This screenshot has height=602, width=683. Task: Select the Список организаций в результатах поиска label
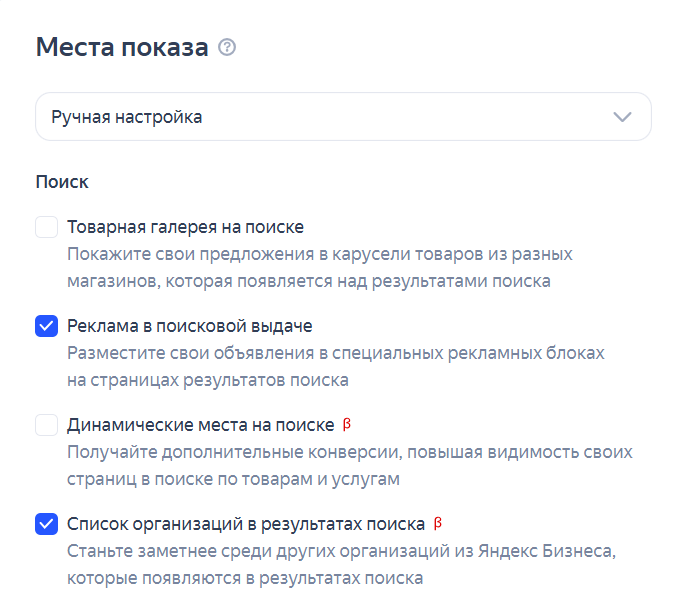[246, 524]
